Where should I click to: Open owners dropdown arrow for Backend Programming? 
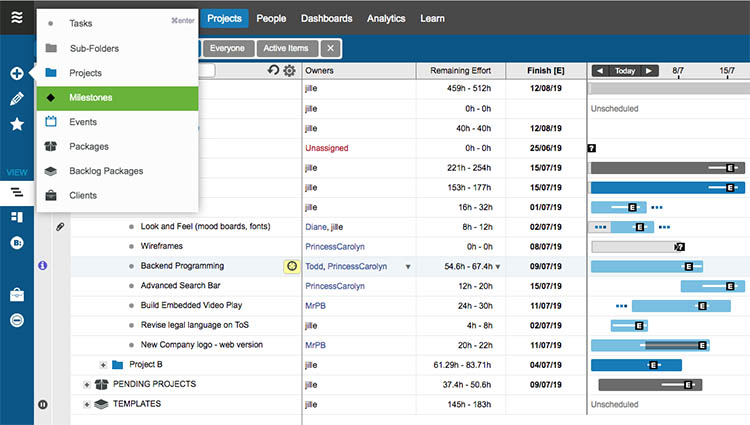(408, 267)
